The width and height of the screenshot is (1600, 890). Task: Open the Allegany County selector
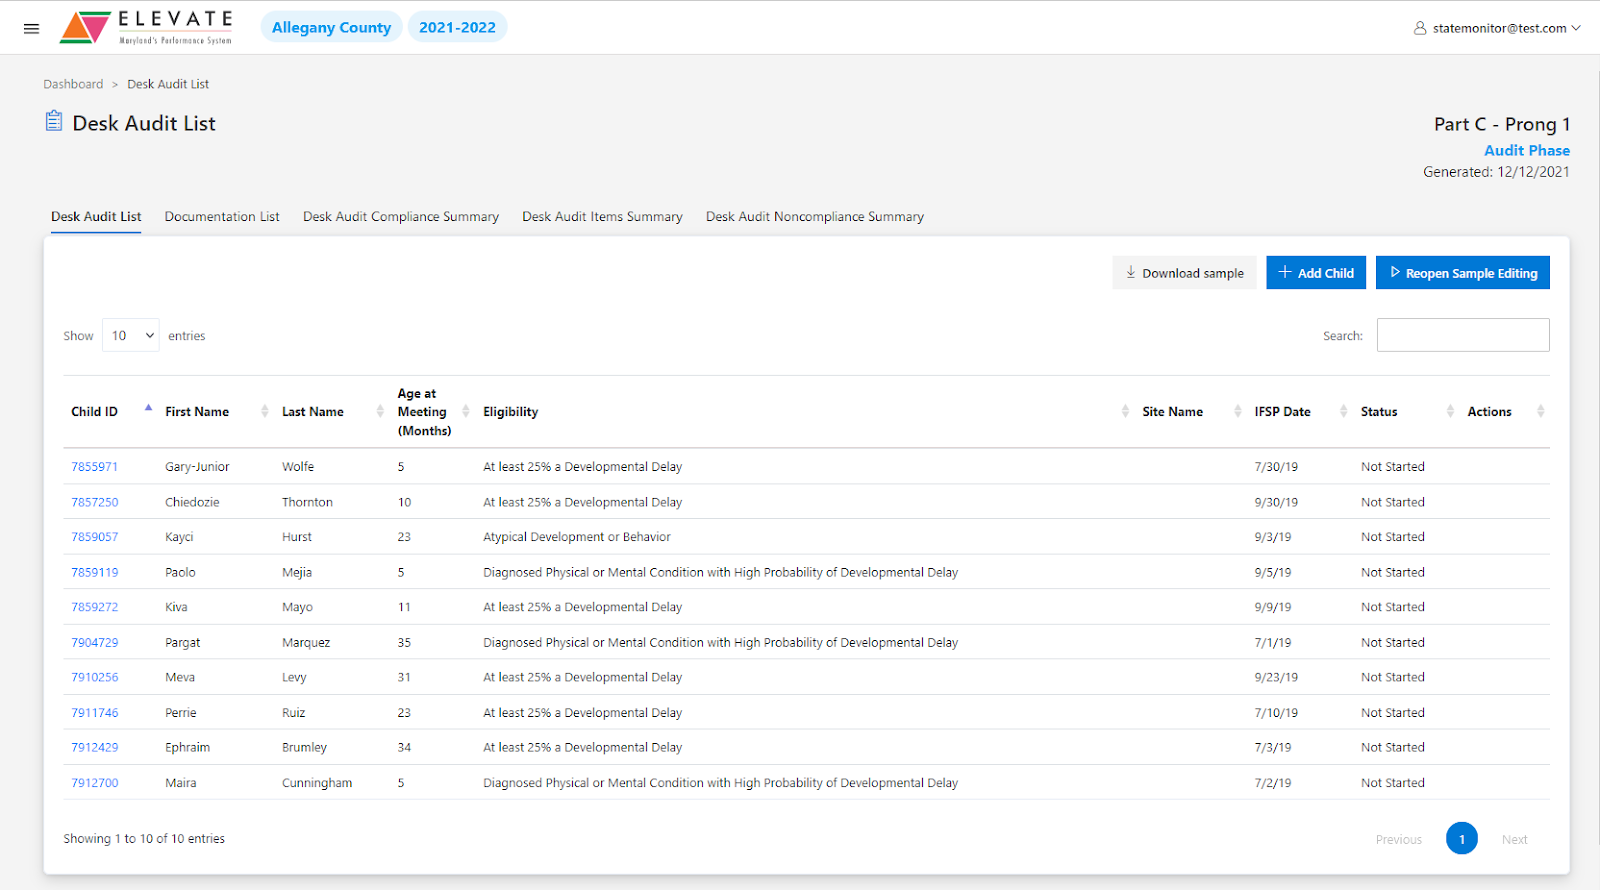coord(331,27)
